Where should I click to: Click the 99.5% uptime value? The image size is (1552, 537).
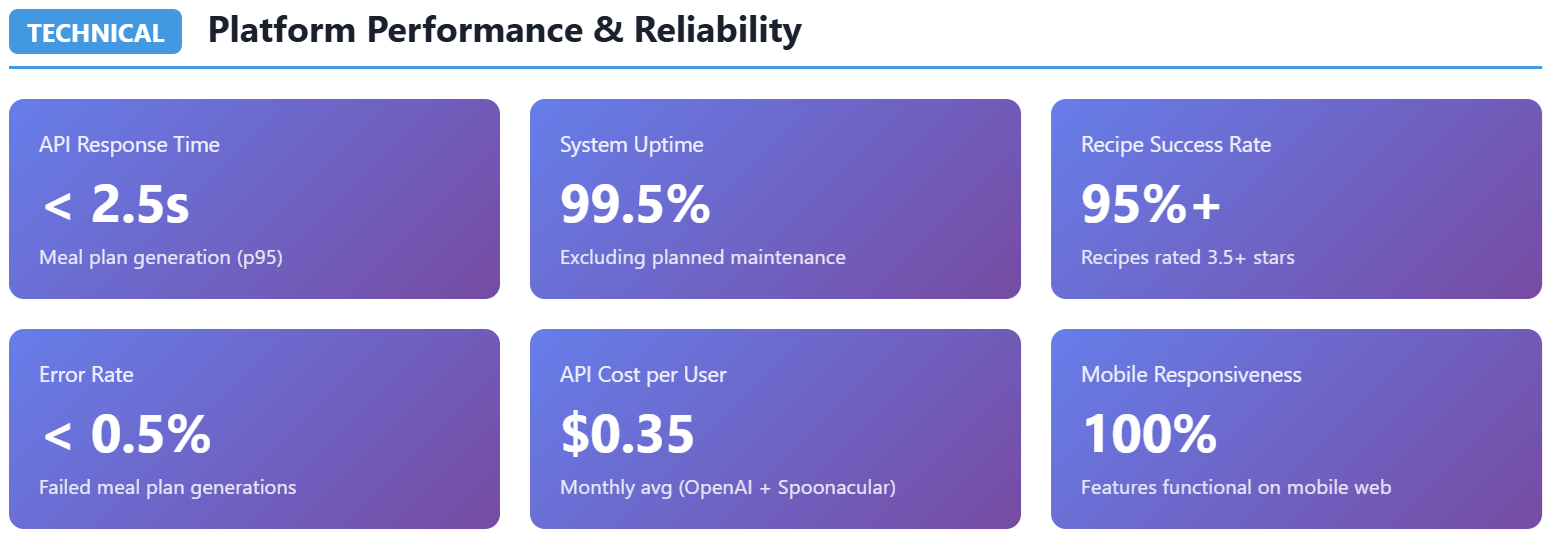pos(635,204)
